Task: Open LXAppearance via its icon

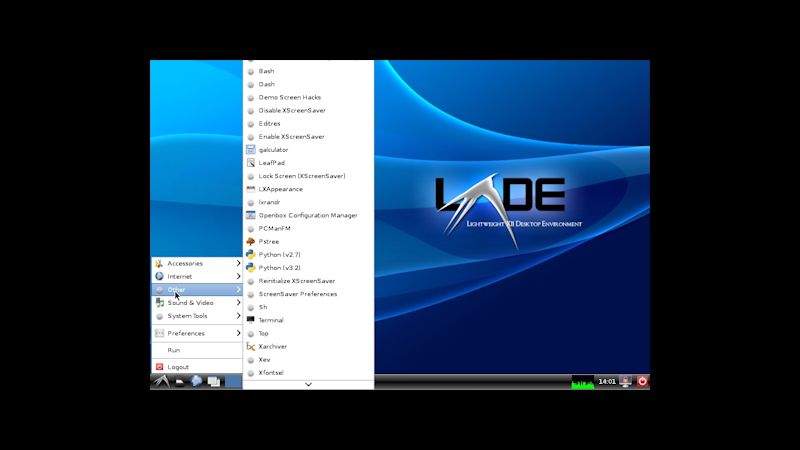Action: click(x=251, y=189)
